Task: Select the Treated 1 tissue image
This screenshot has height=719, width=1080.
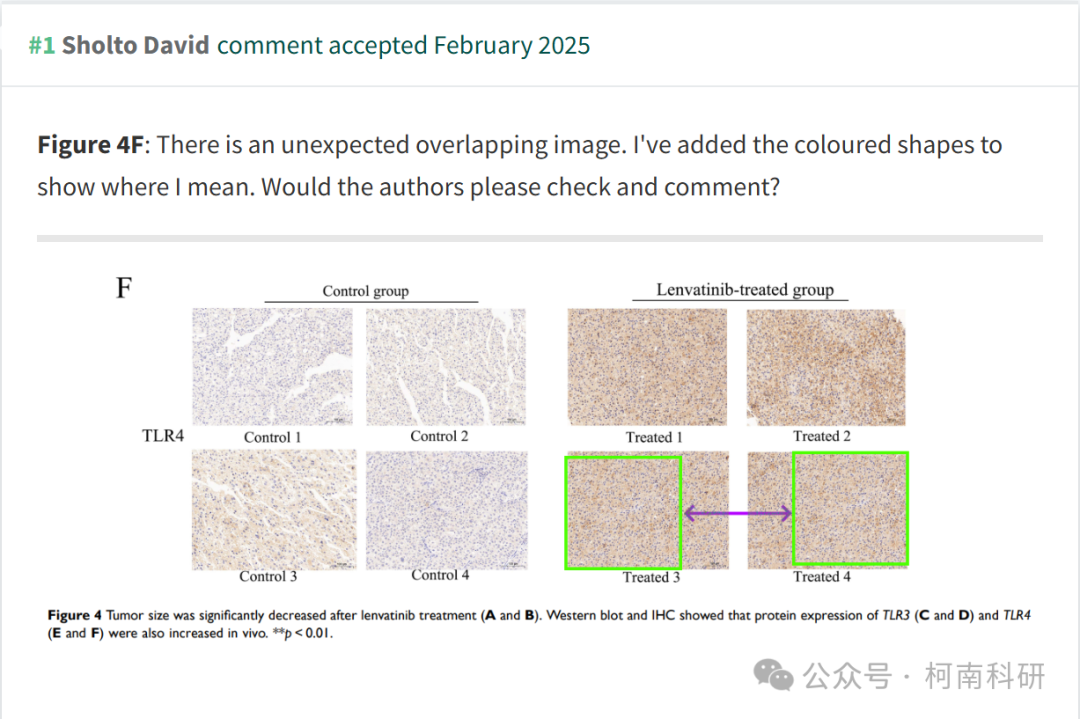Action: 647,366
